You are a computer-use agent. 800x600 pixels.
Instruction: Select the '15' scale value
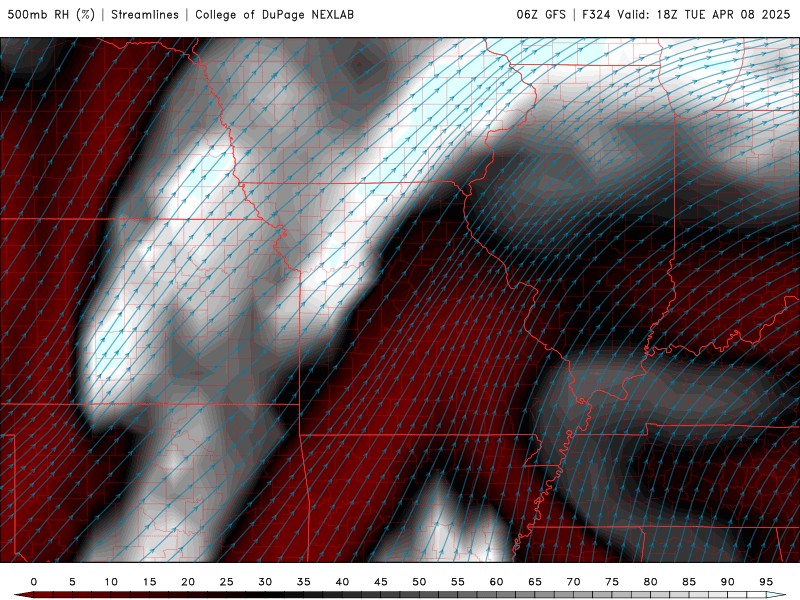point(149,582)
